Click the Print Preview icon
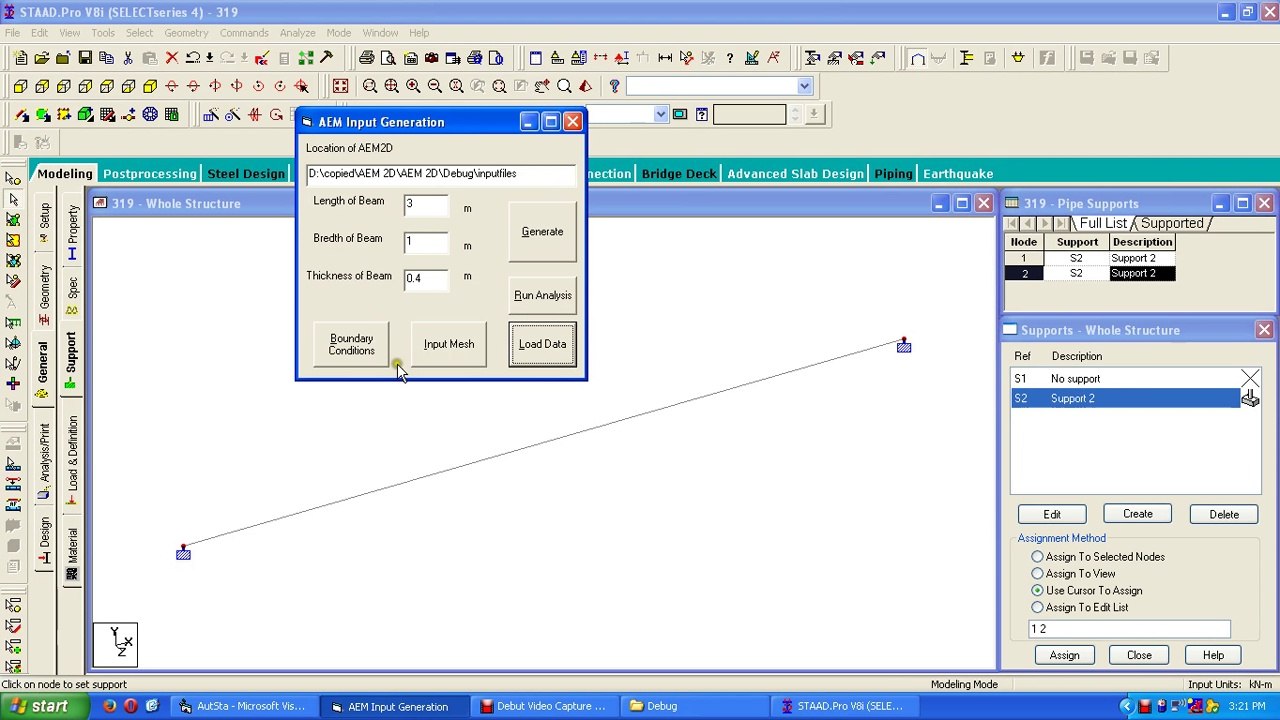The width and height of the screenshot is (1280, 720). 389,58
